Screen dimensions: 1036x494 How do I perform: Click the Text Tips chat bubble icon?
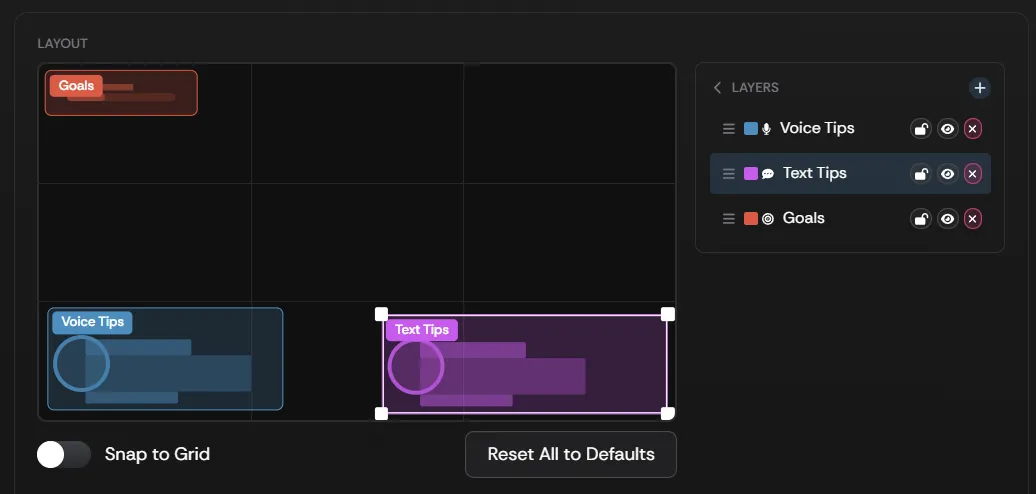coord(768,174)
